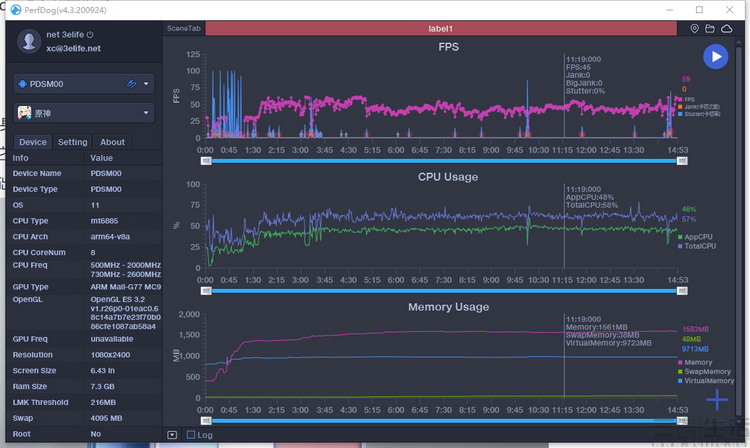Click the user avatar icon
750x448 pixels.
(x=29, y=41)
